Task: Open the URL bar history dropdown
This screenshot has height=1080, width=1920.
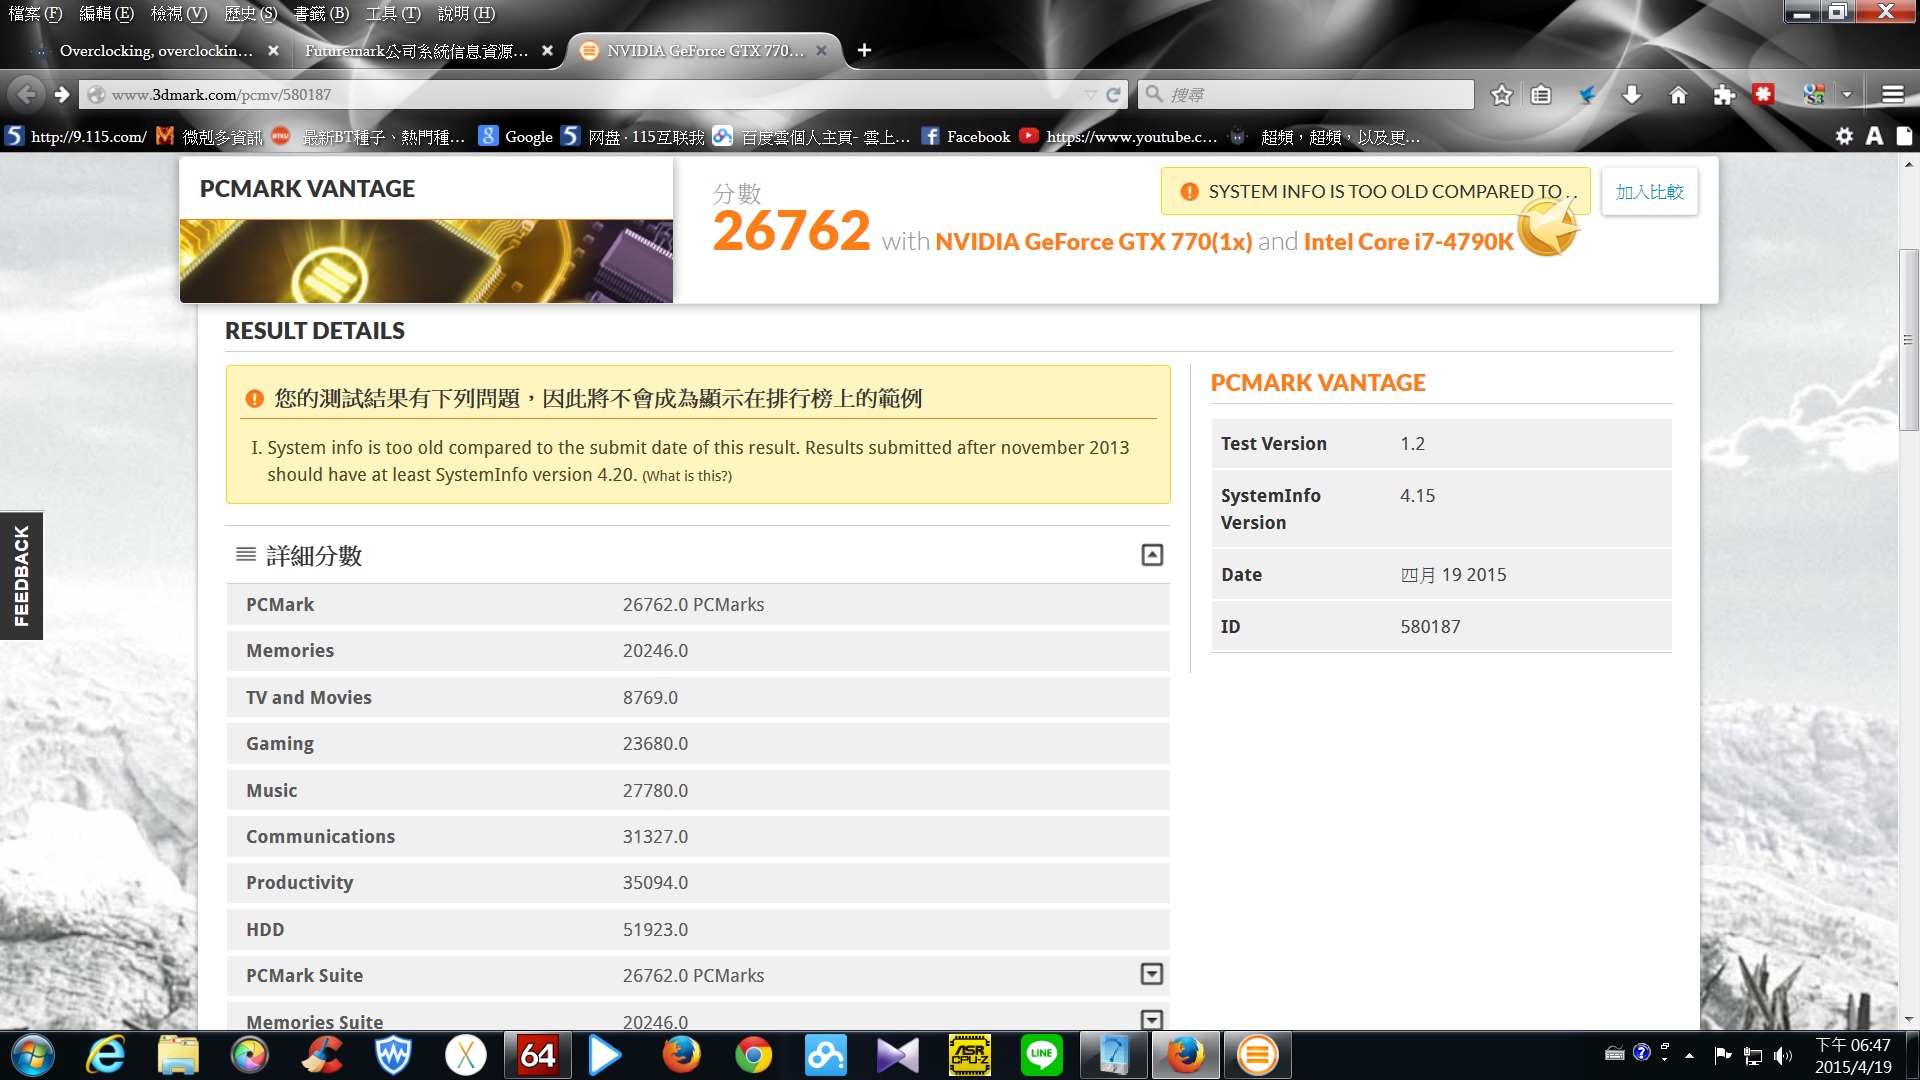Action: point(1090,94)
